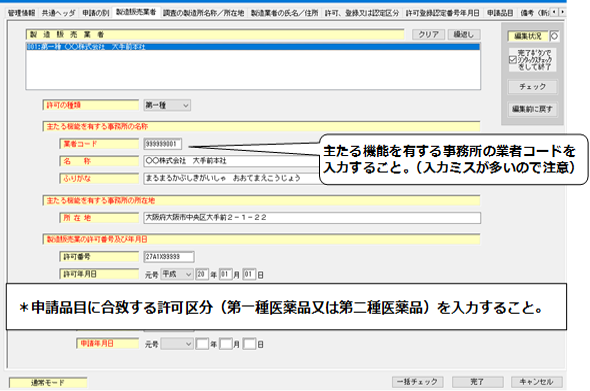Viewport: 590px width, 391px height.
Task: Open the 調査の製造所名称/所在地 tab
Action: [x=204, y=13]
